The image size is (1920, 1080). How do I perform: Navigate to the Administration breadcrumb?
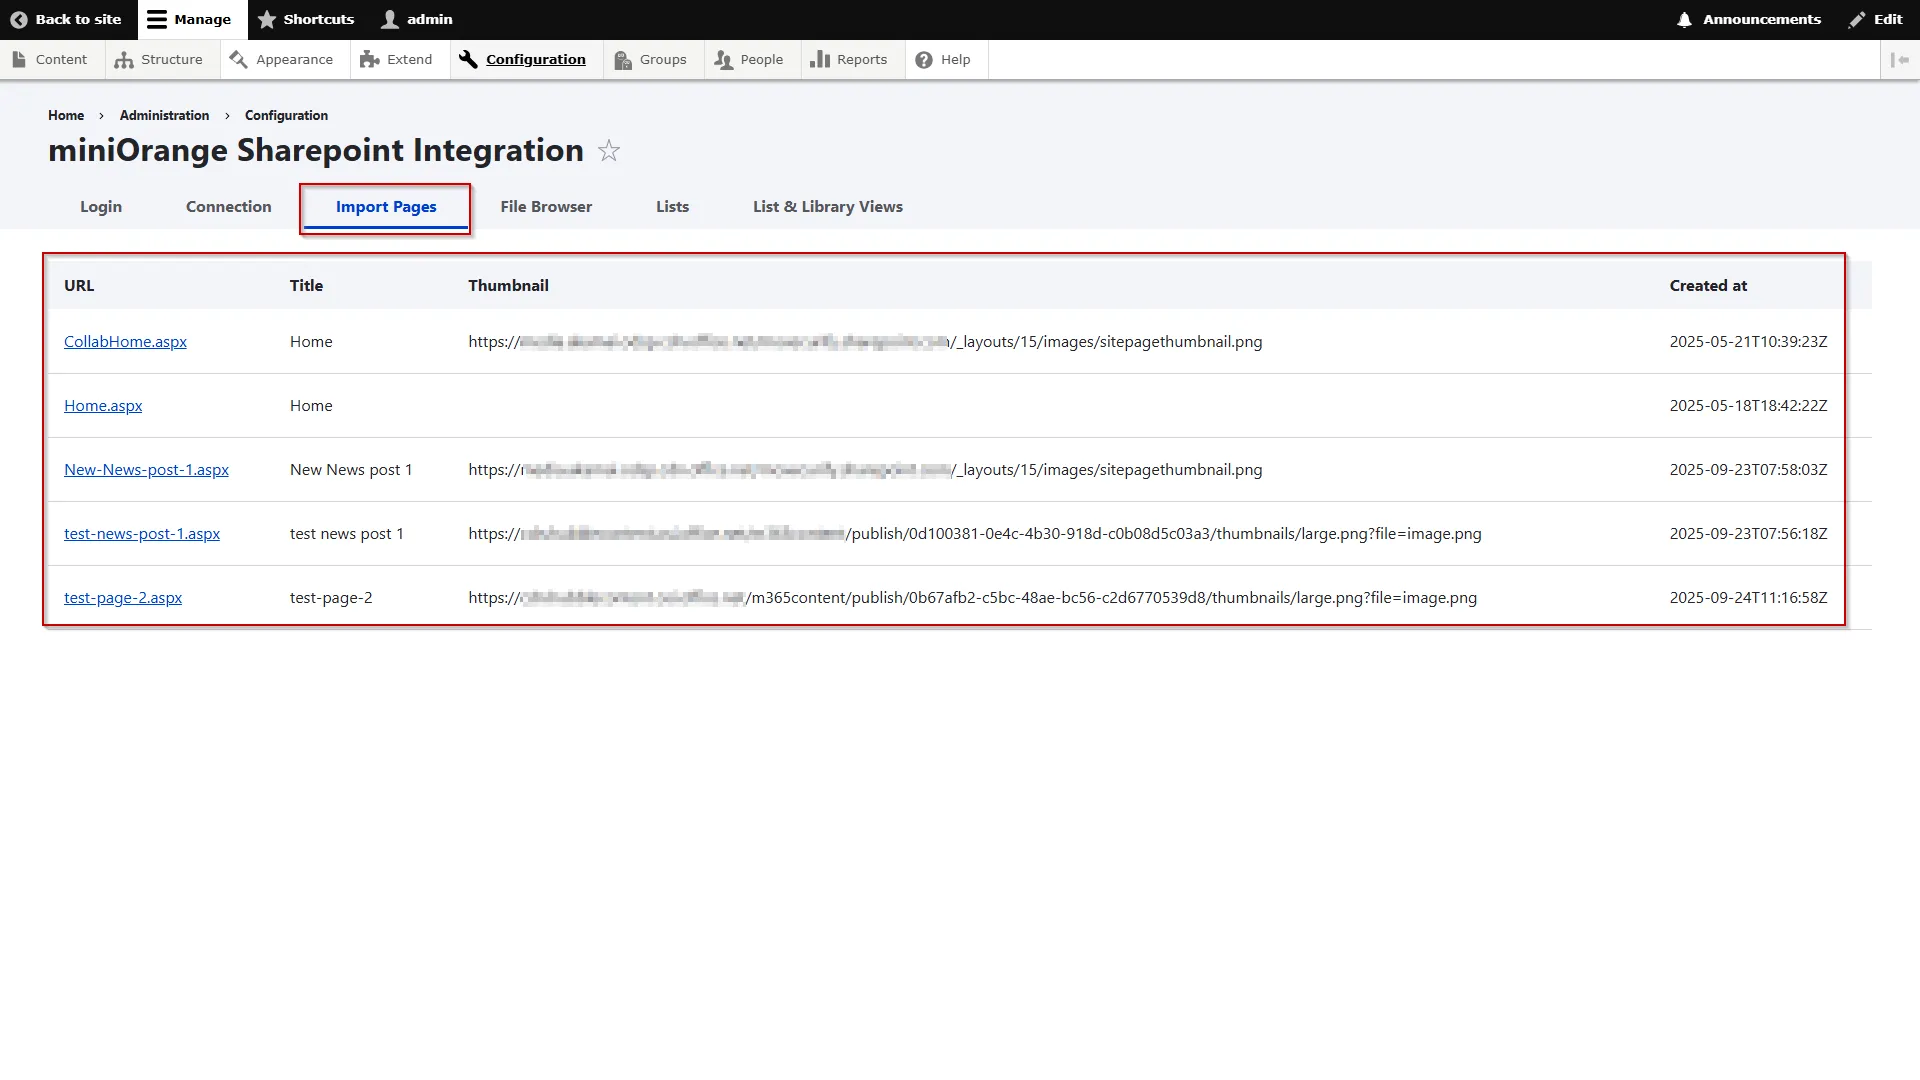pos(164,115)
